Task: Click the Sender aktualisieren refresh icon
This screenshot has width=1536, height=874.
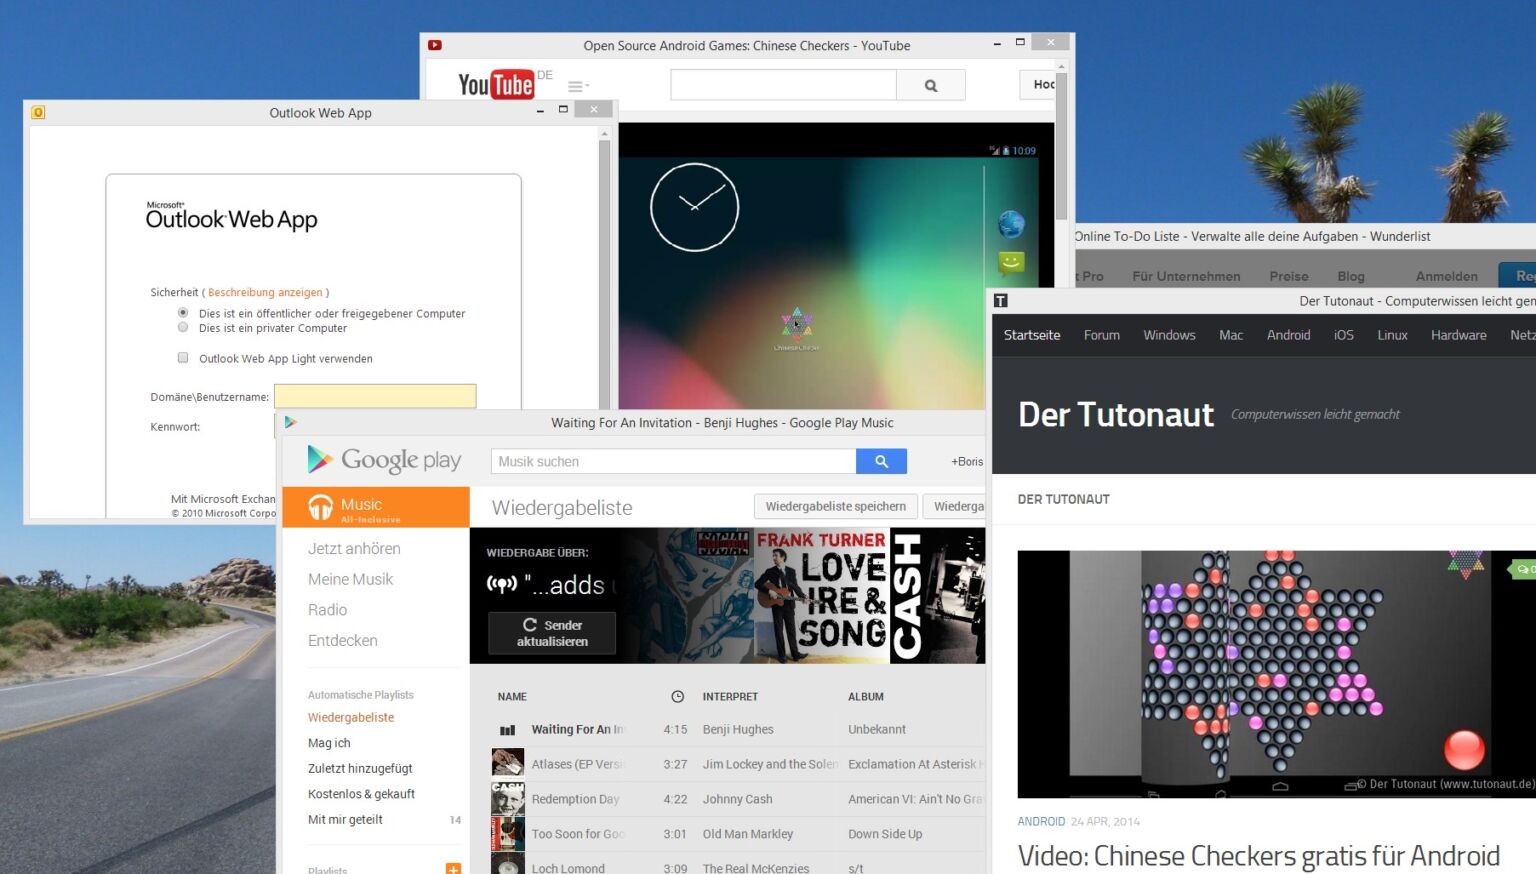Action: click(x=530, y=625)
